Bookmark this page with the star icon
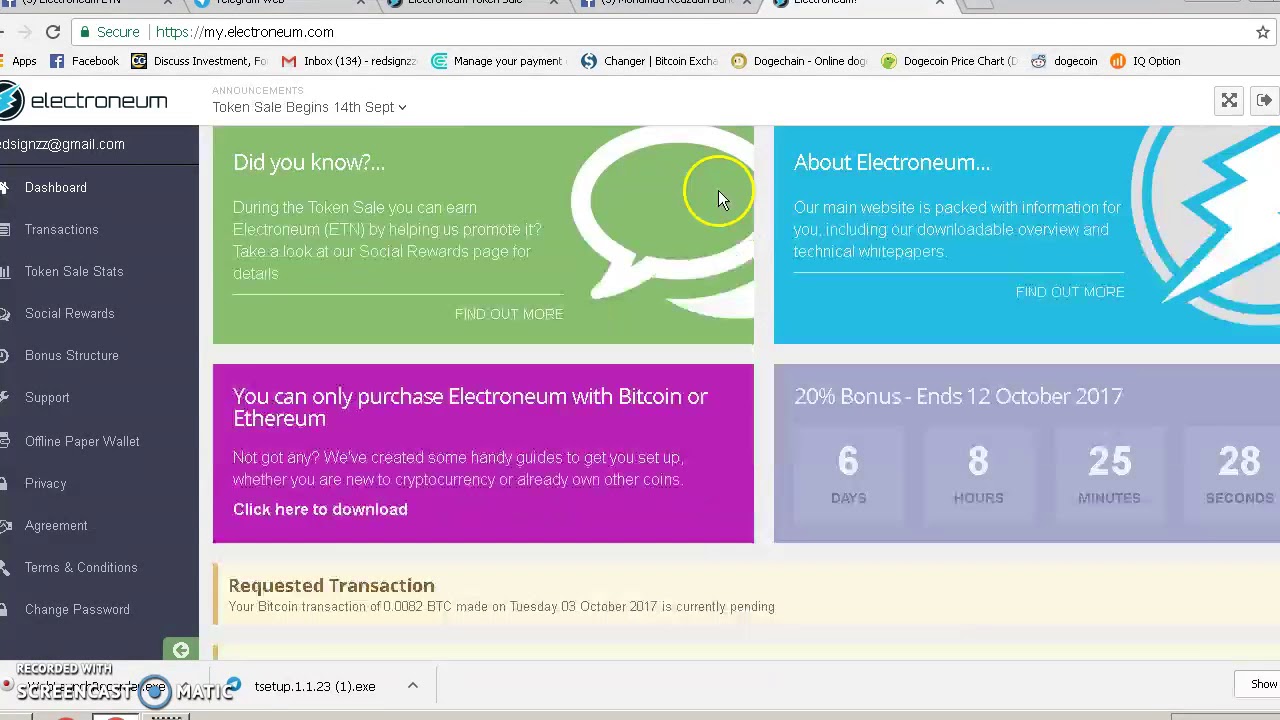Viewport: 1280px width, 720px height. [1263, 32]
